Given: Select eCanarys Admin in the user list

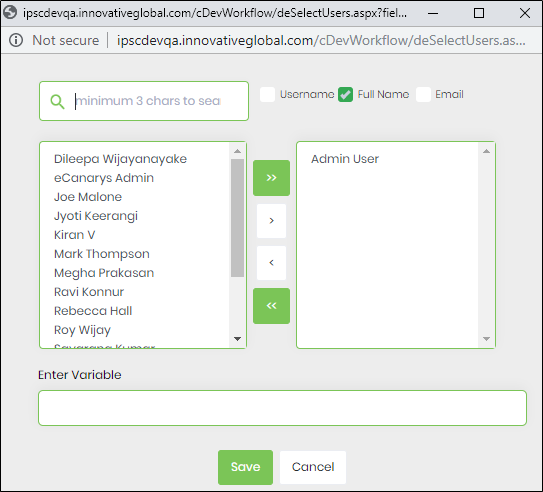Looking at the screenshot, I should click(x=104, y=178).
